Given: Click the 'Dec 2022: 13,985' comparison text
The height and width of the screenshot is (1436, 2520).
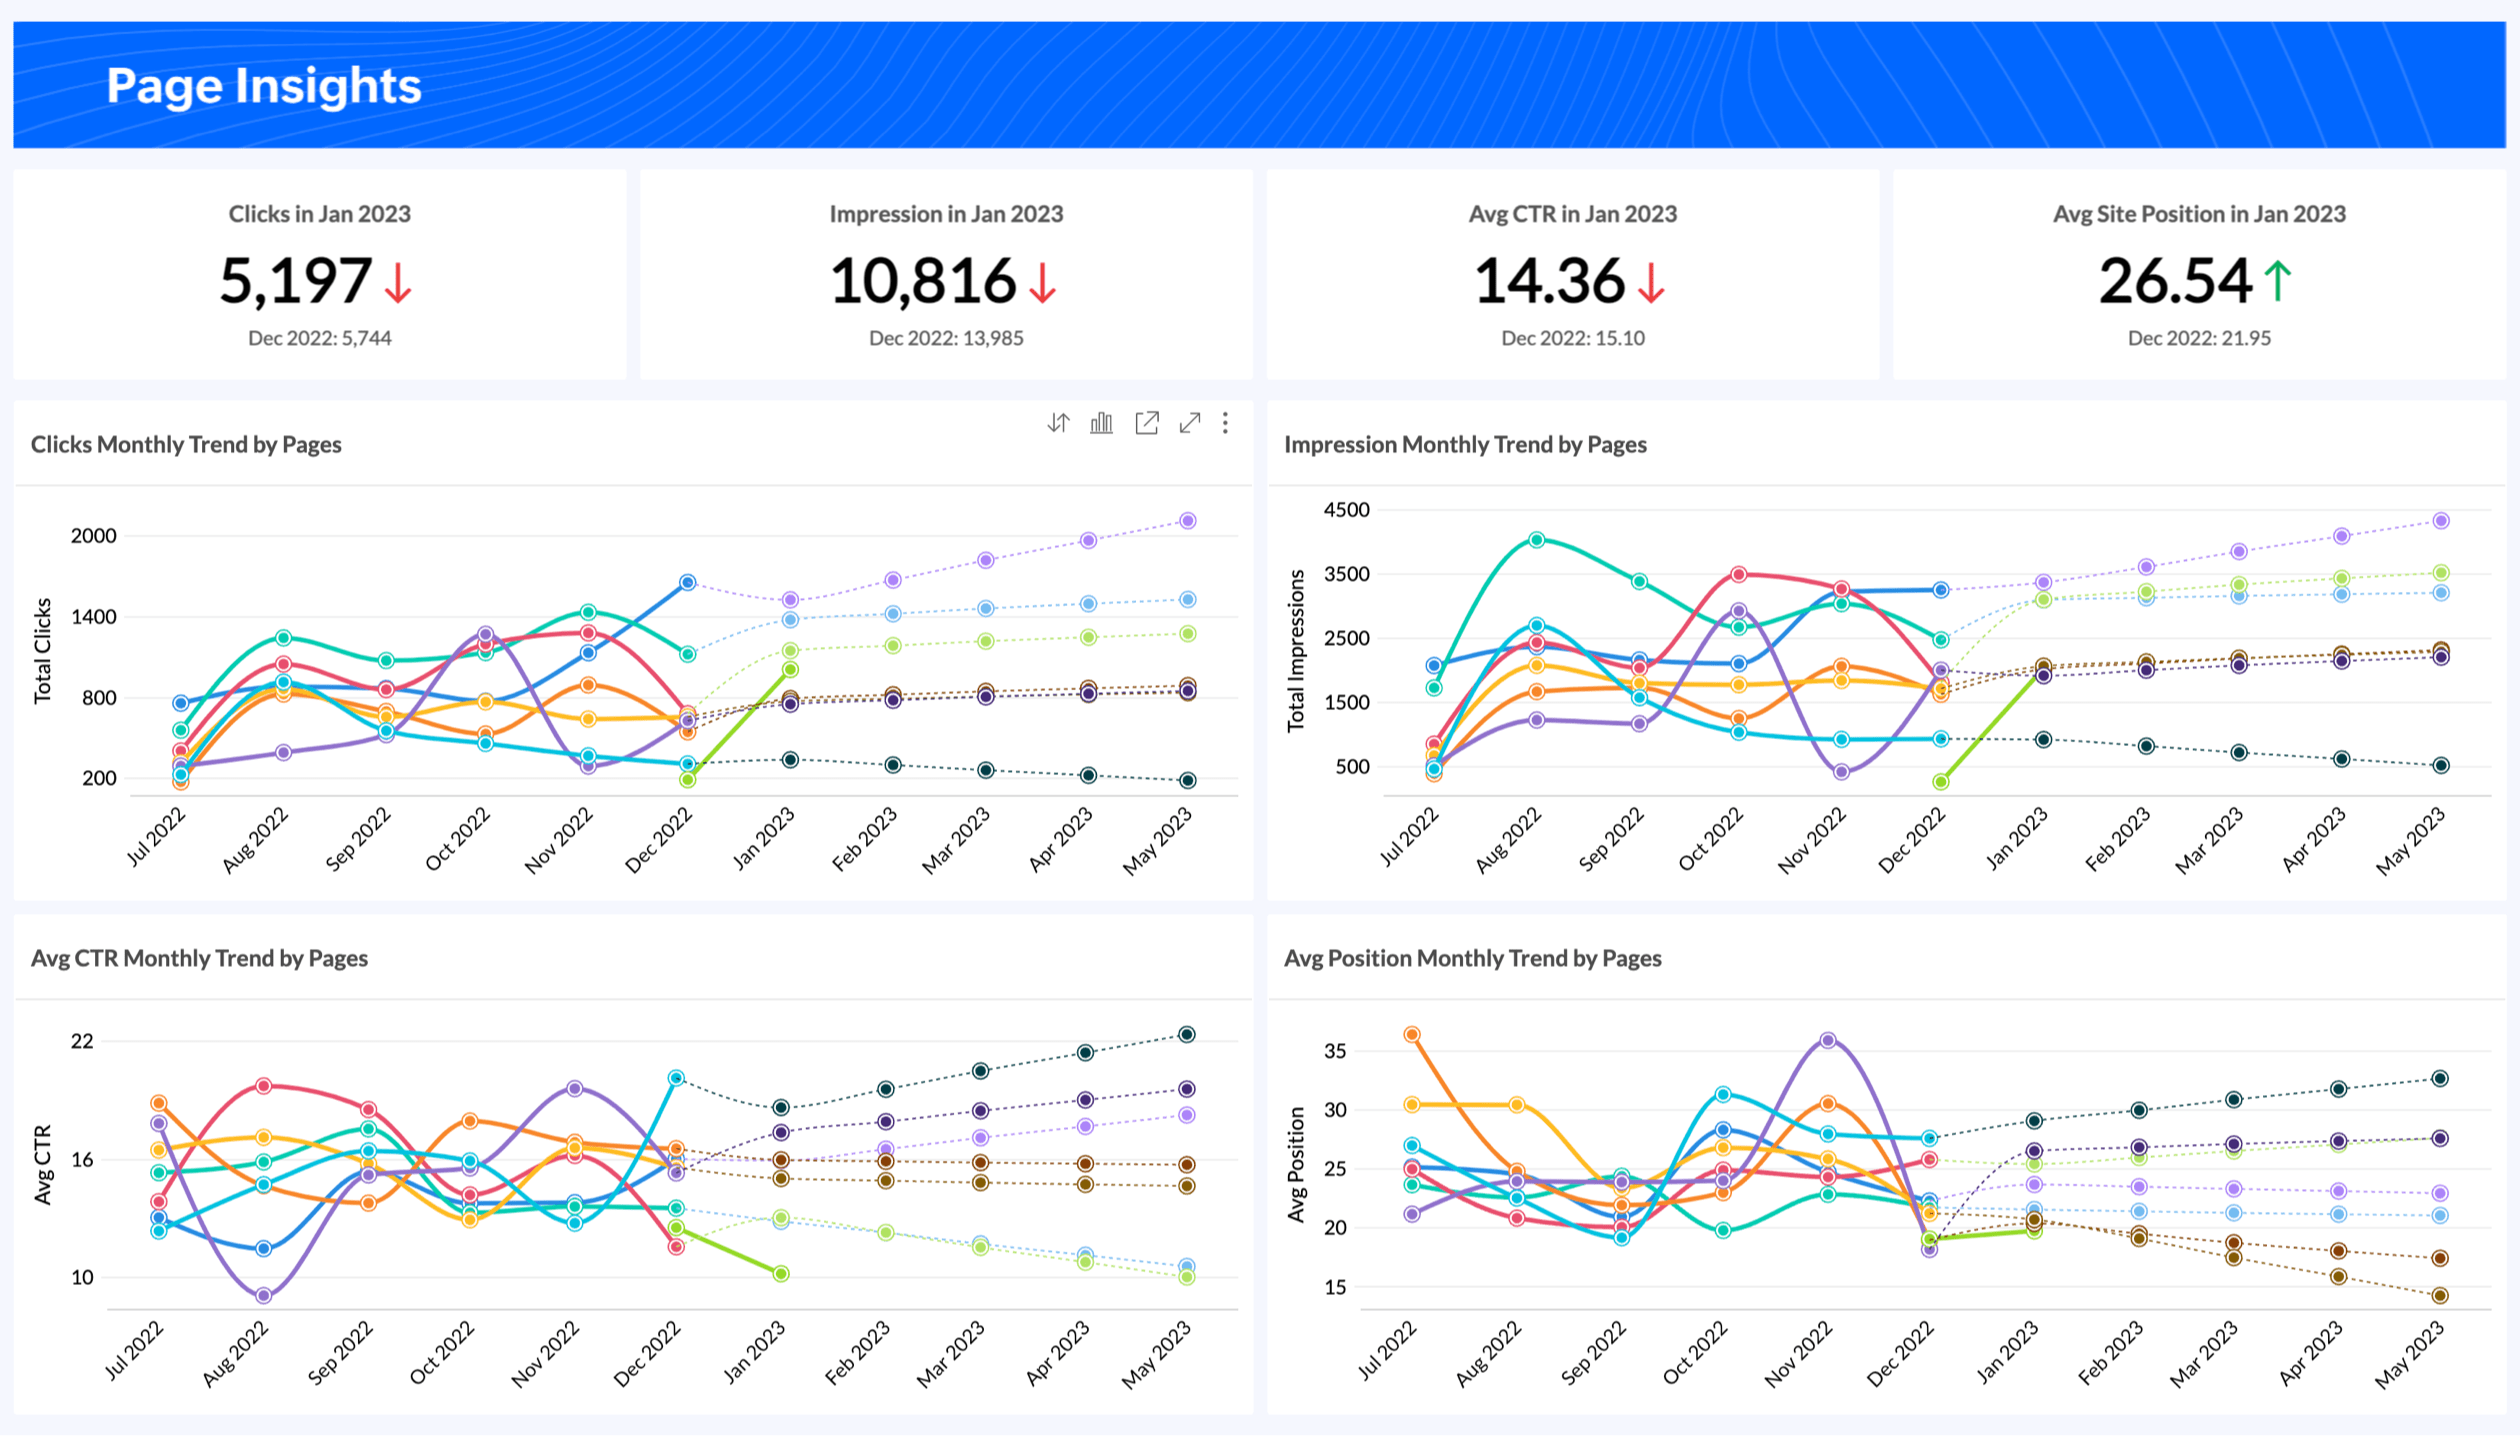Looking at the screenshot, I should (x=946, y=338).
